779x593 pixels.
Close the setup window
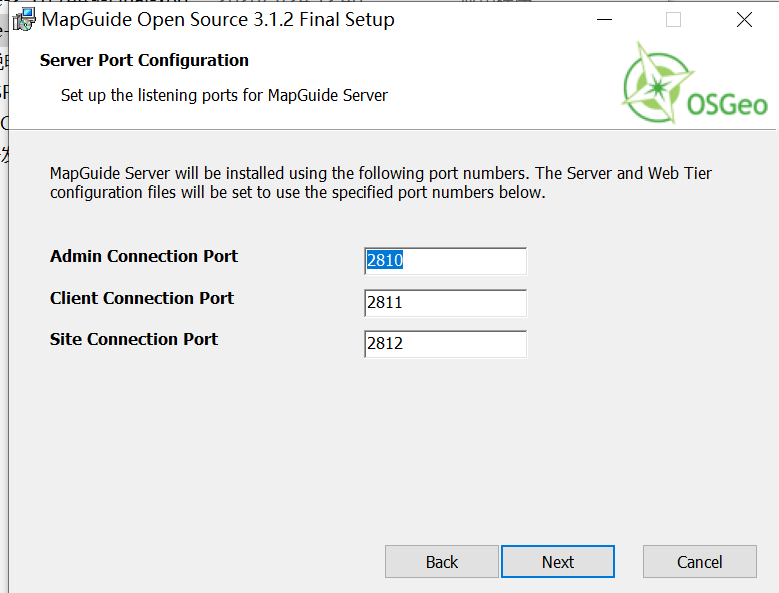point(744,20)
